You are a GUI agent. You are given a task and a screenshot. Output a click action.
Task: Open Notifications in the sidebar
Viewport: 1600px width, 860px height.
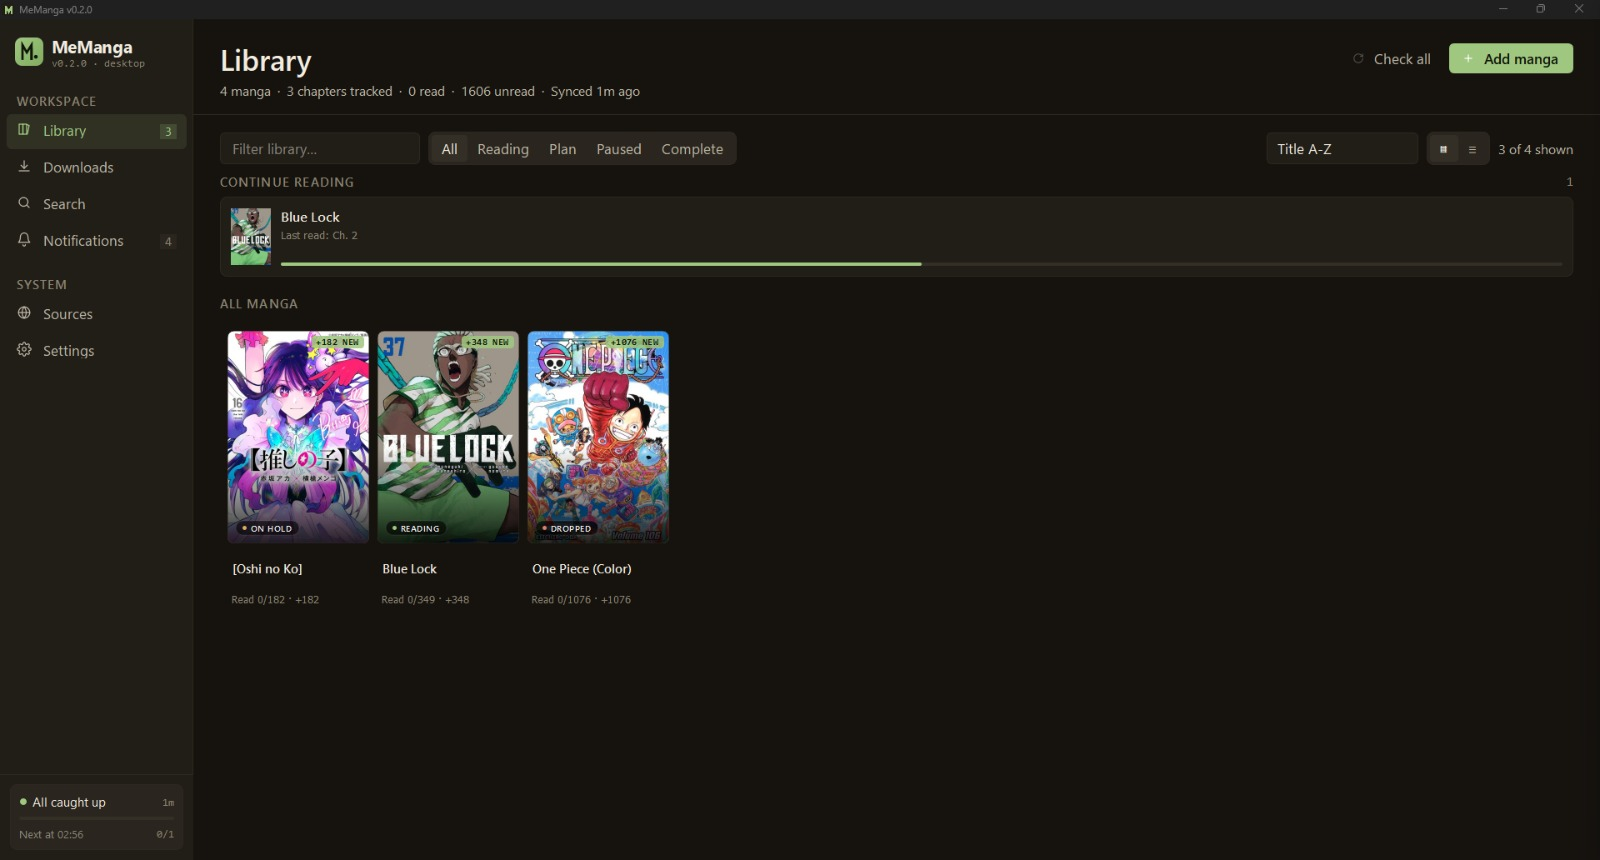[97, 240]
